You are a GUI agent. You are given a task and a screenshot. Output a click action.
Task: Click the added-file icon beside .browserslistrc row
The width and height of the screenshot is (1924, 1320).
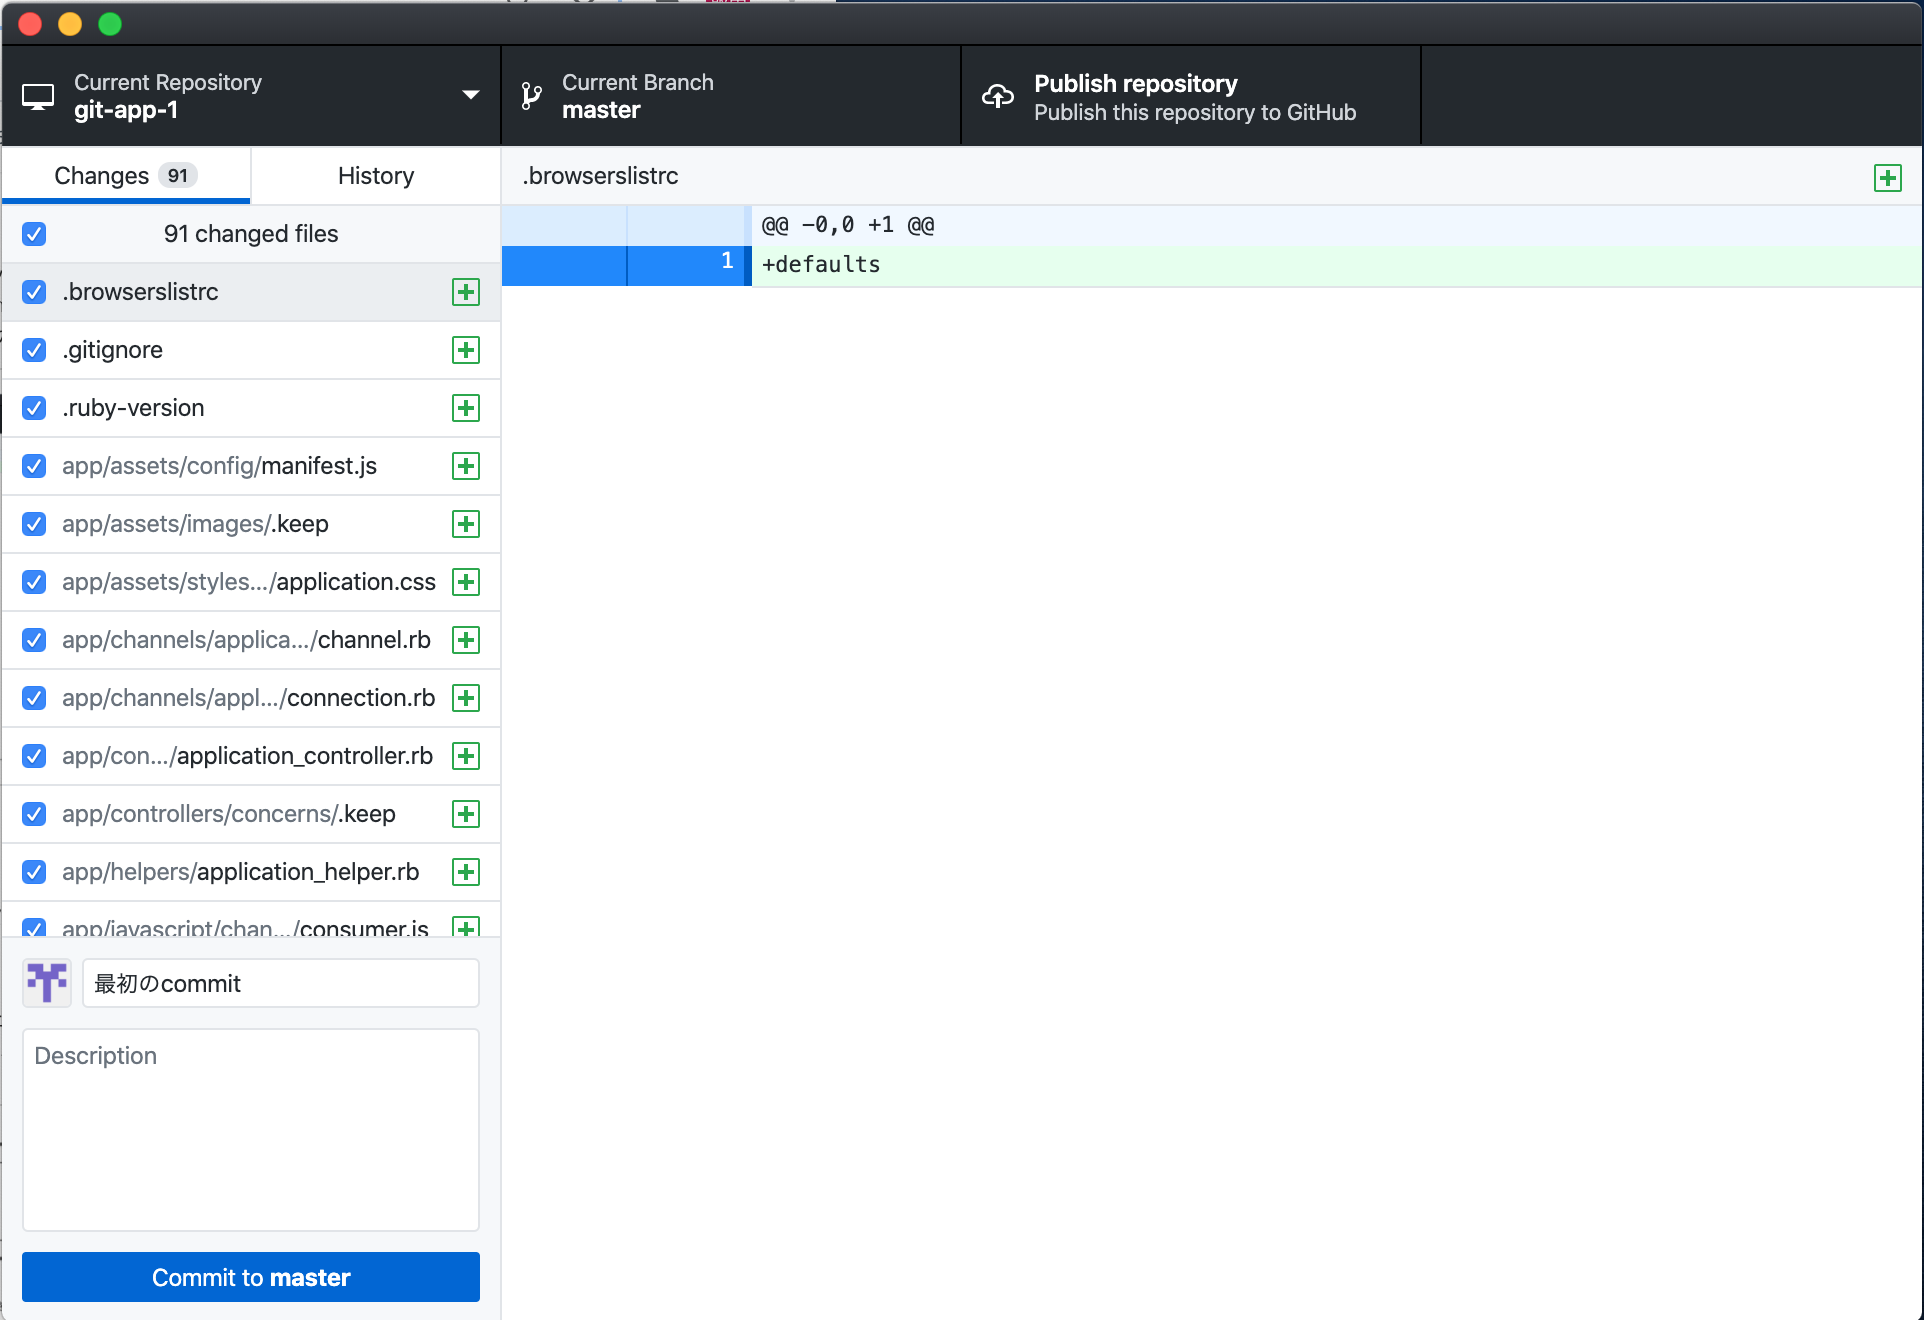(x=466, y=292)
